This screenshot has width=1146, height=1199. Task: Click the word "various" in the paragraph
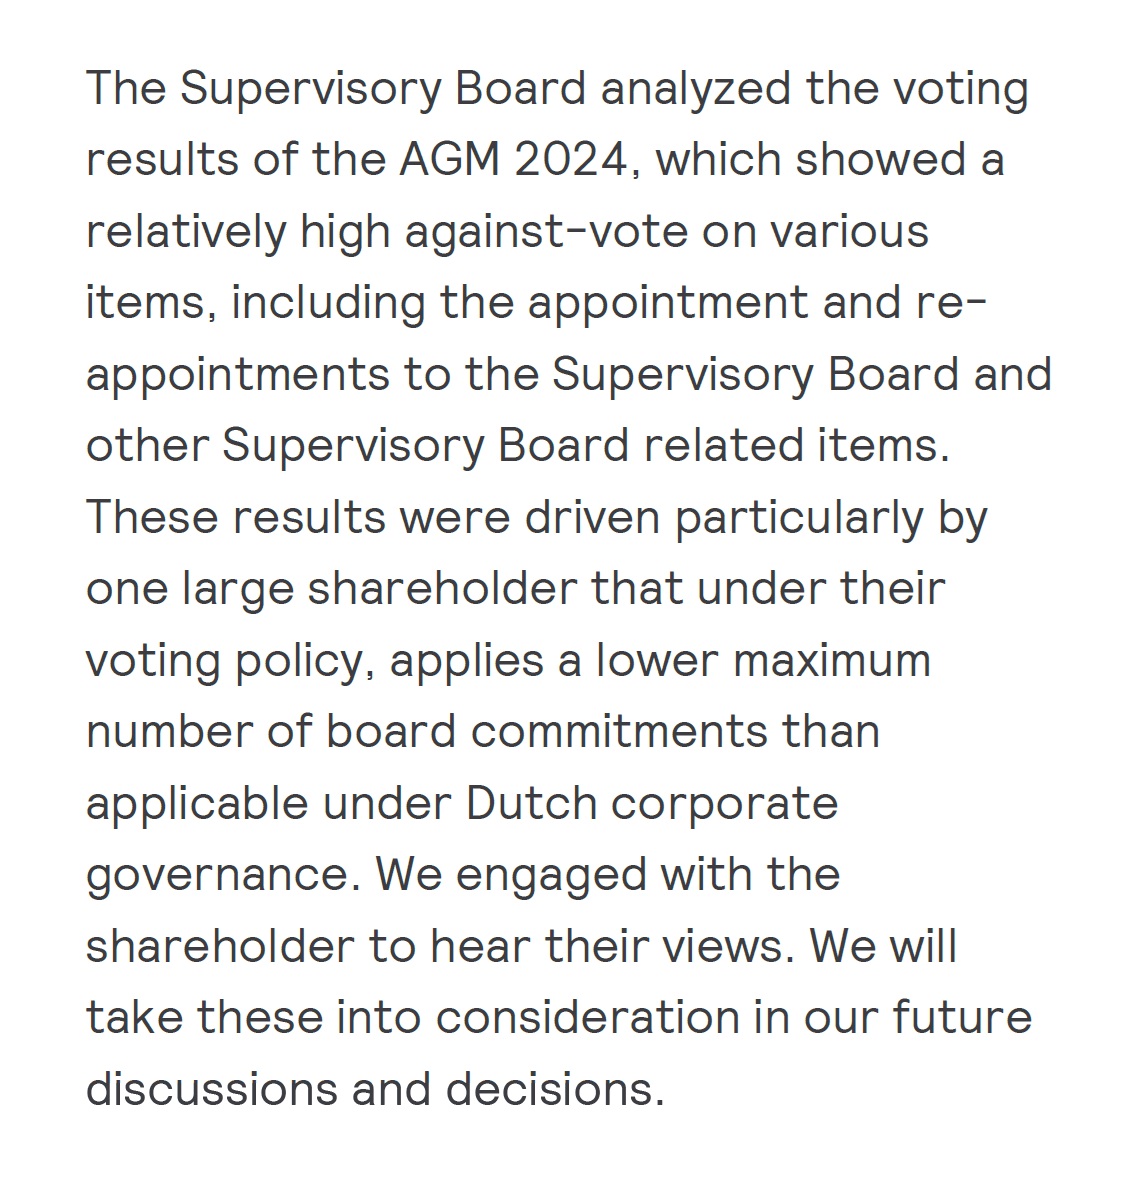[849, 232]
